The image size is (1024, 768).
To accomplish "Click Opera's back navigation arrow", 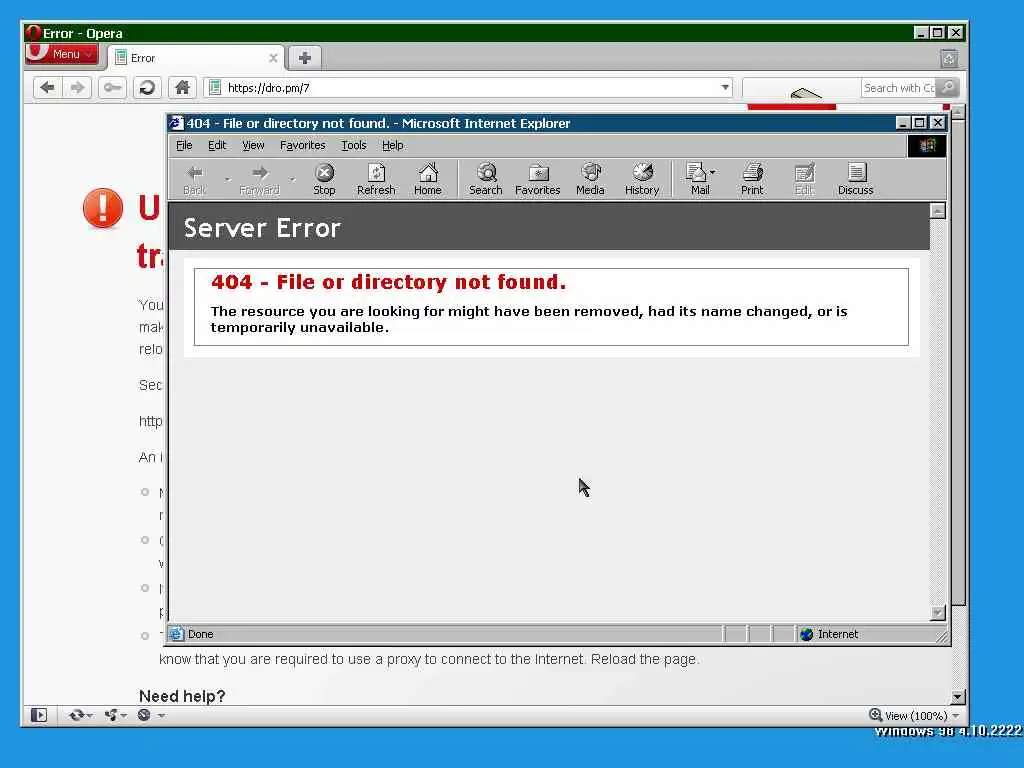I will (47, 88).
